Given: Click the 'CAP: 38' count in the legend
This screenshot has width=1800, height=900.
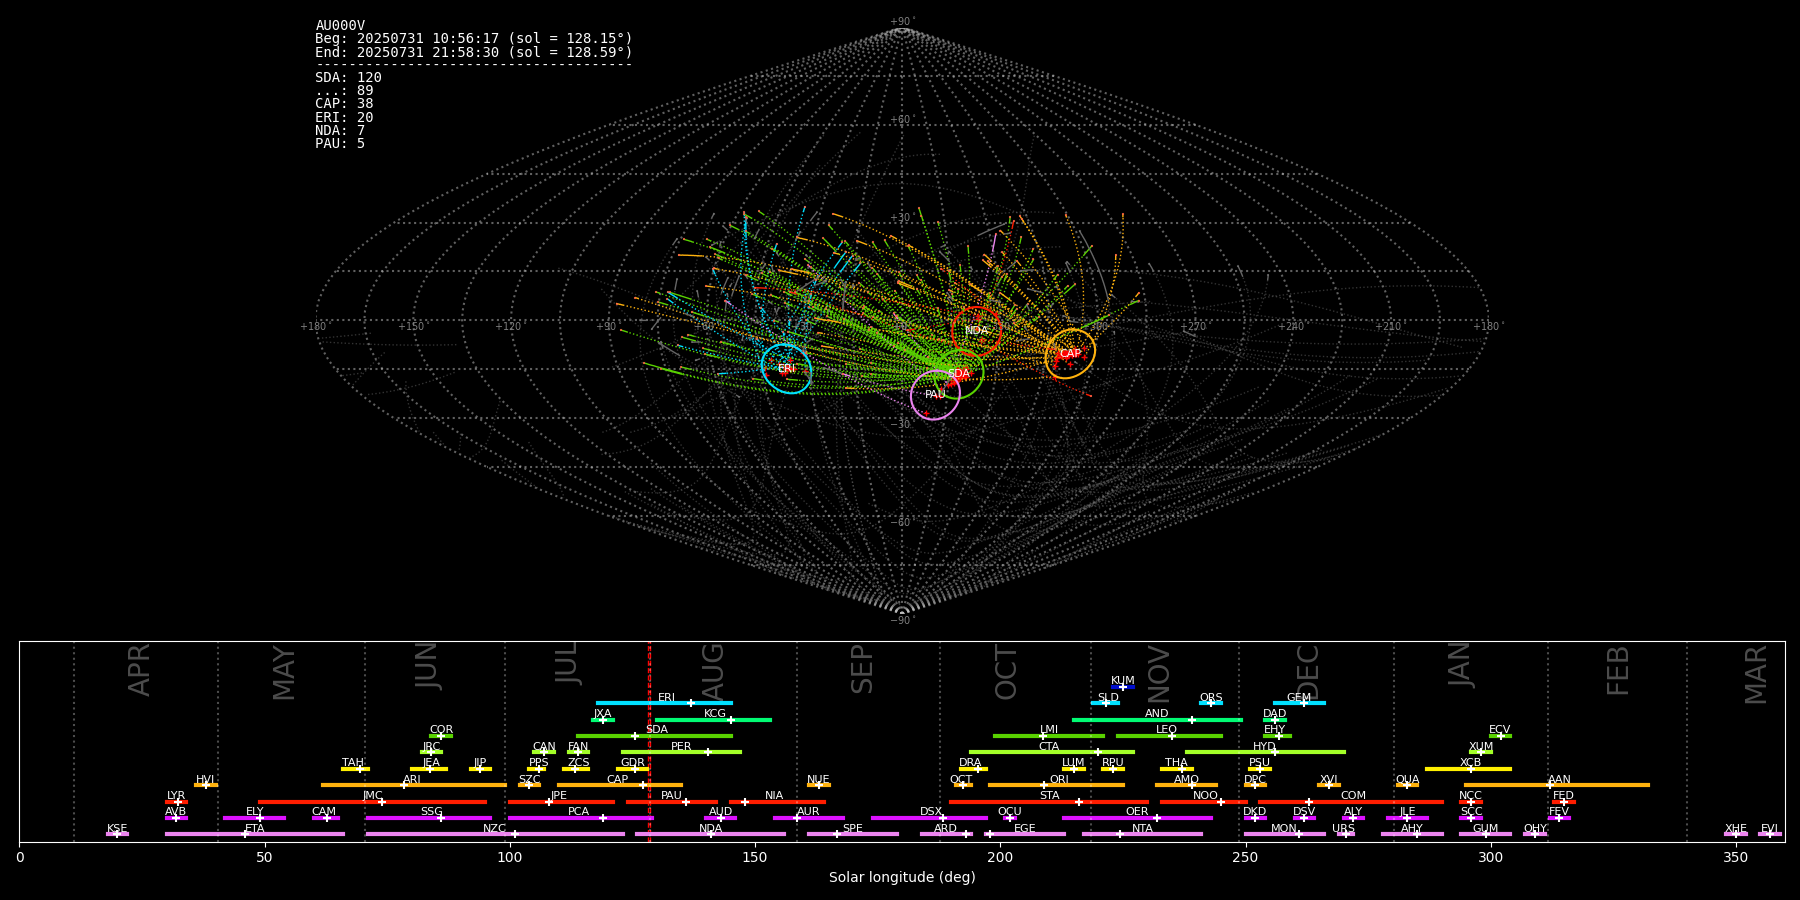Looking at the screenshot, I should coord(344,104).
